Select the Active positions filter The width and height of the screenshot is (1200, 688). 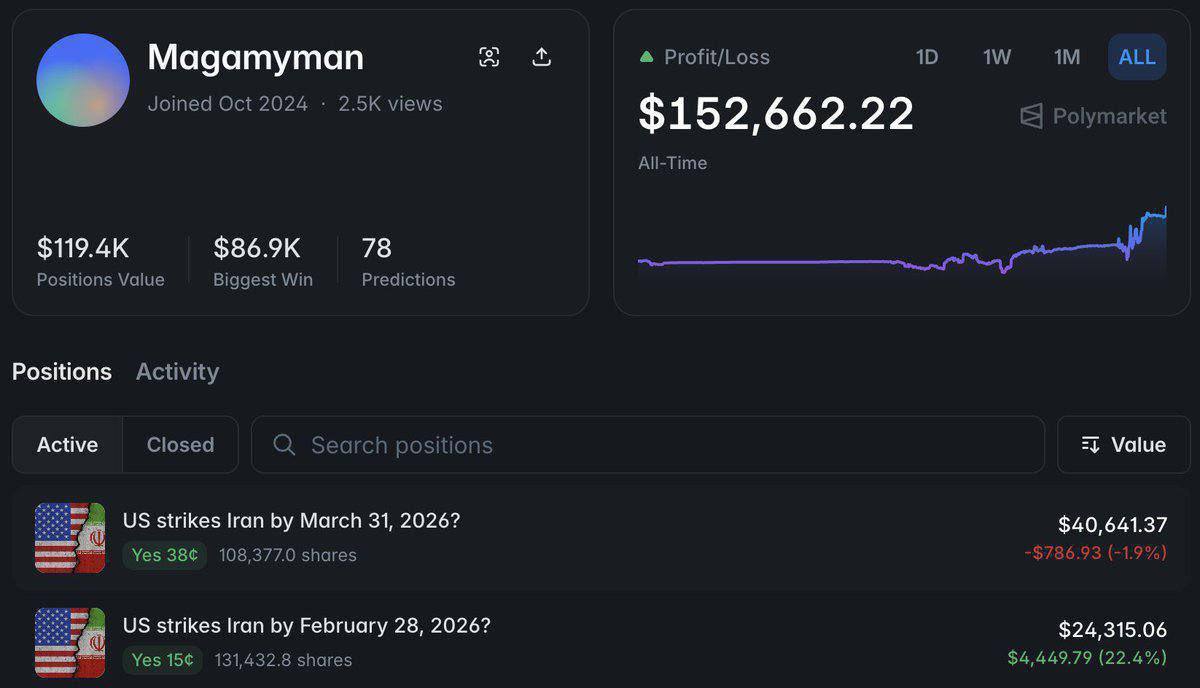(x=66, y=444)
